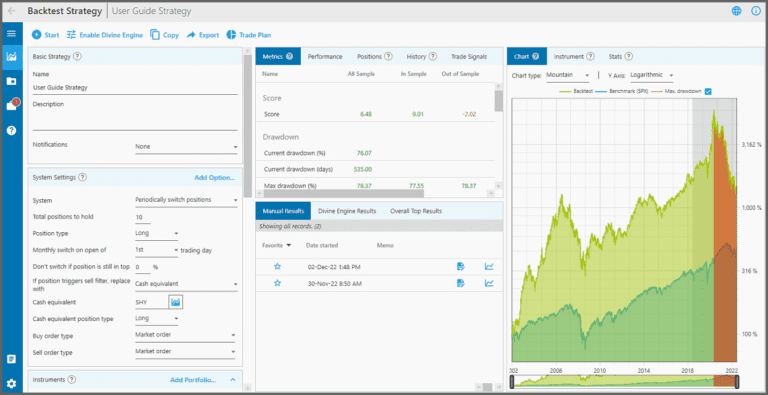Switch to Divine Engine Results tab

coord(347,211)
